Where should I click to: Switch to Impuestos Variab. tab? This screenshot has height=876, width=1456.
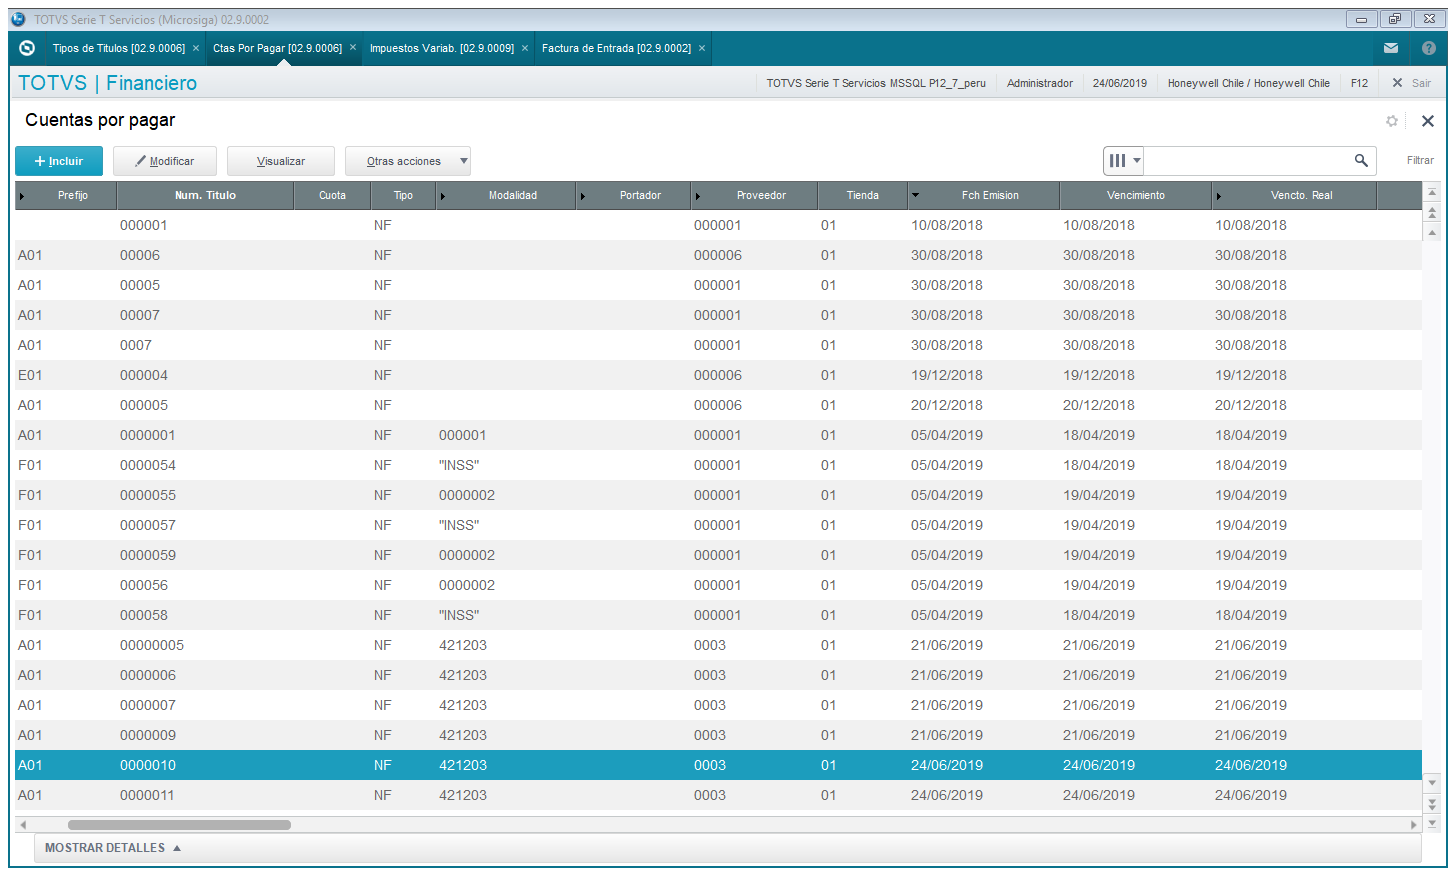[x=442, y=48]
